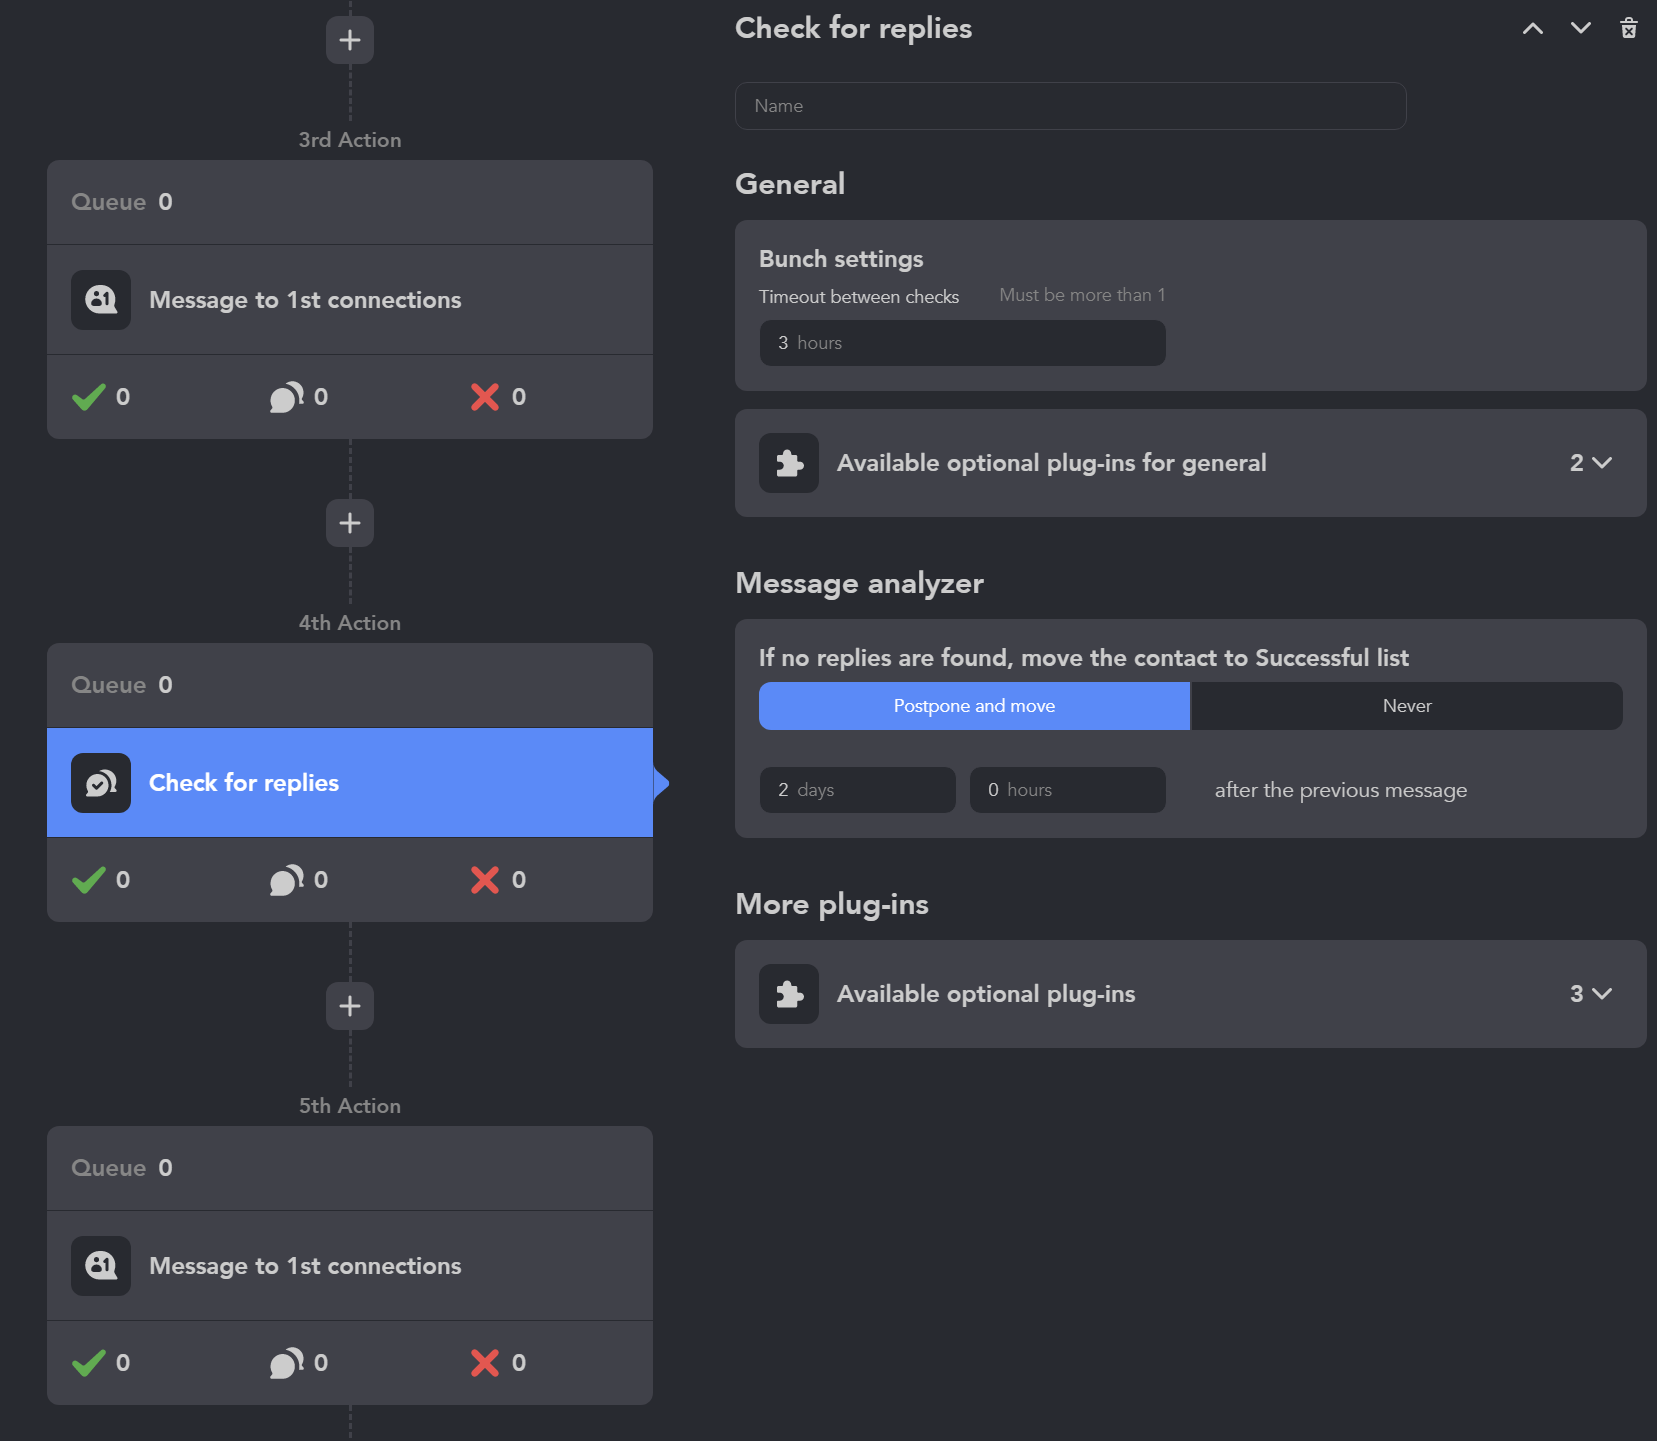Click the 'Check for replies' panel title
1657x1441 pixels.
tap(854, 28)
